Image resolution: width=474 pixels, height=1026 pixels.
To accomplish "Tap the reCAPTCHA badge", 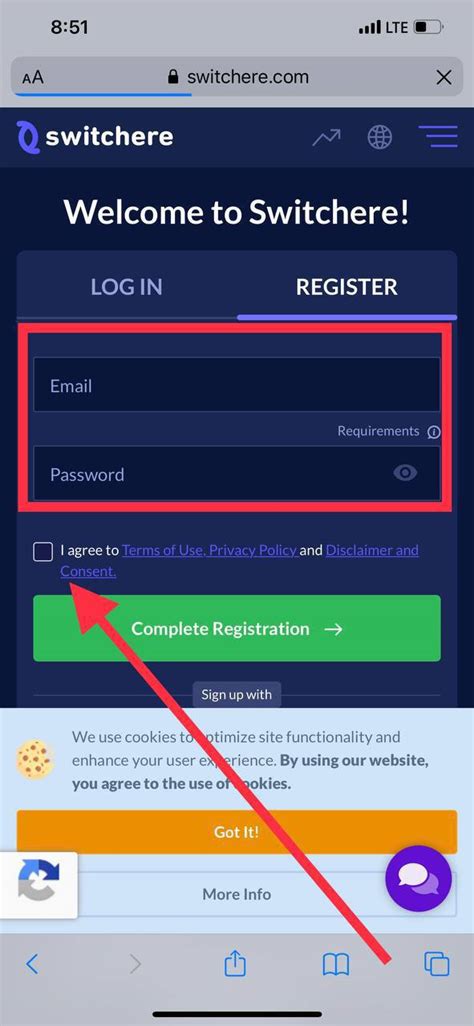I will (38, 884).
